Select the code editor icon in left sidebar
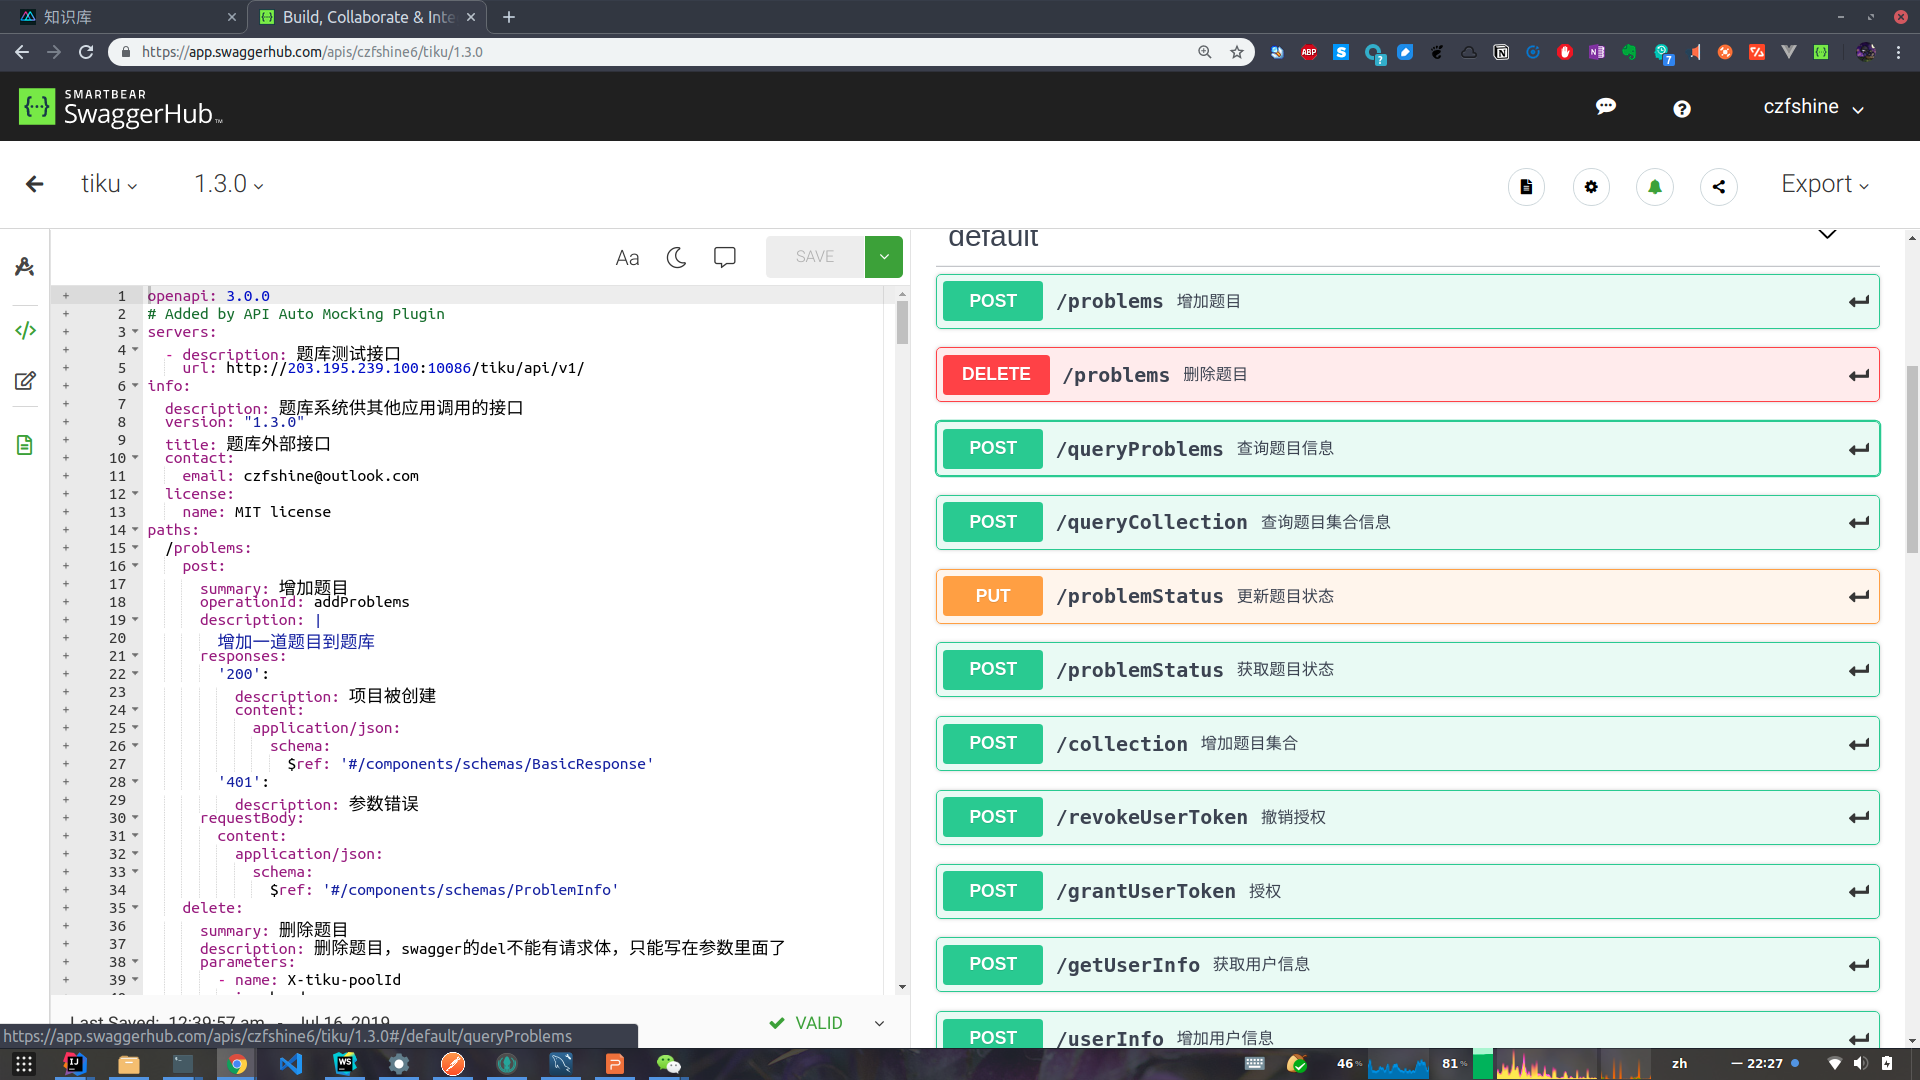Viewport: 1920px width, 1080px height. coord(25,330)
